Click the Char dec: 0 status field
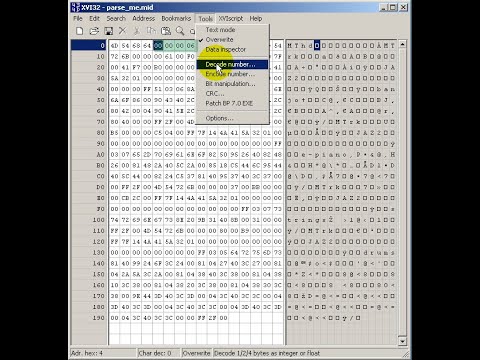 click(x=159, y=353)
